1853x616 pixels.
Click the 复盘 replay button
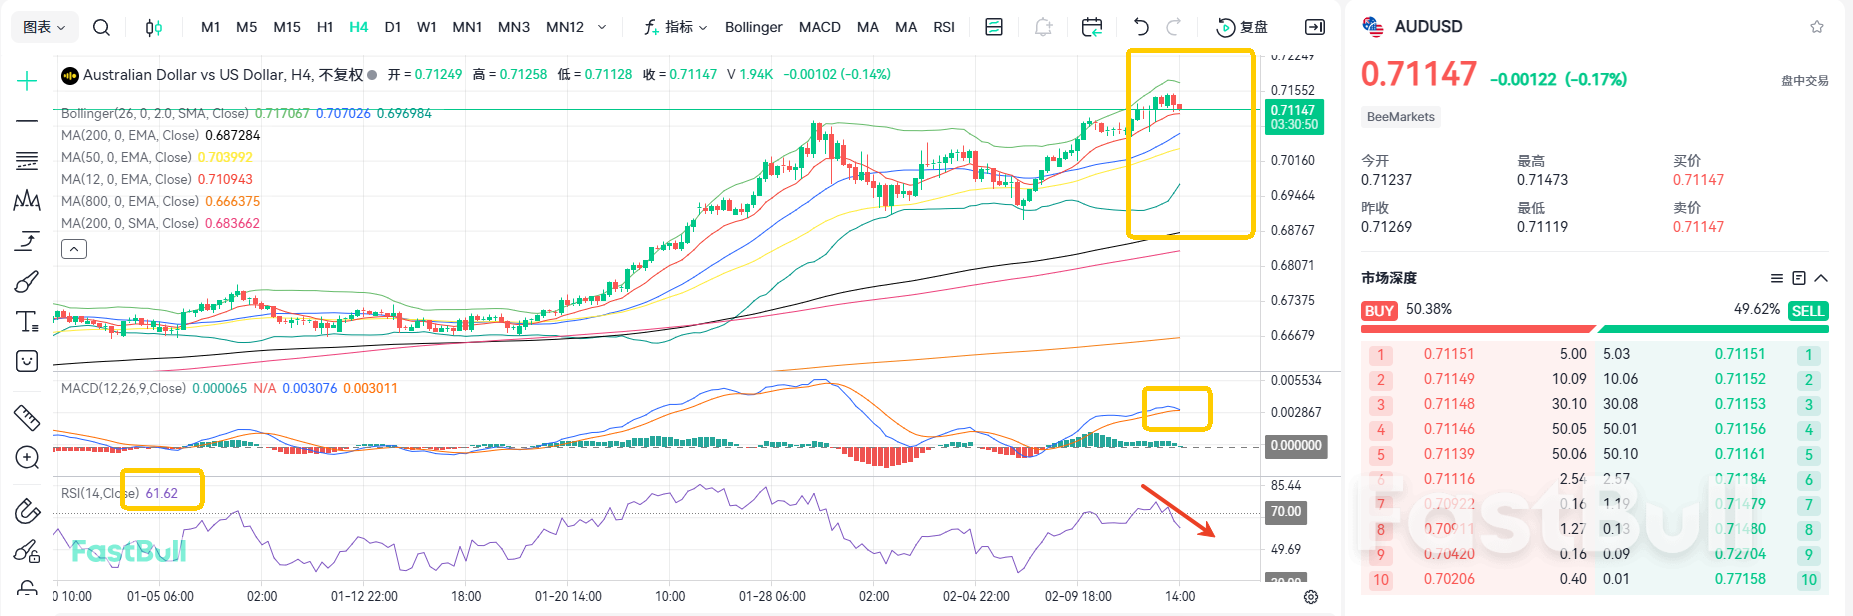coord(1242,27)
